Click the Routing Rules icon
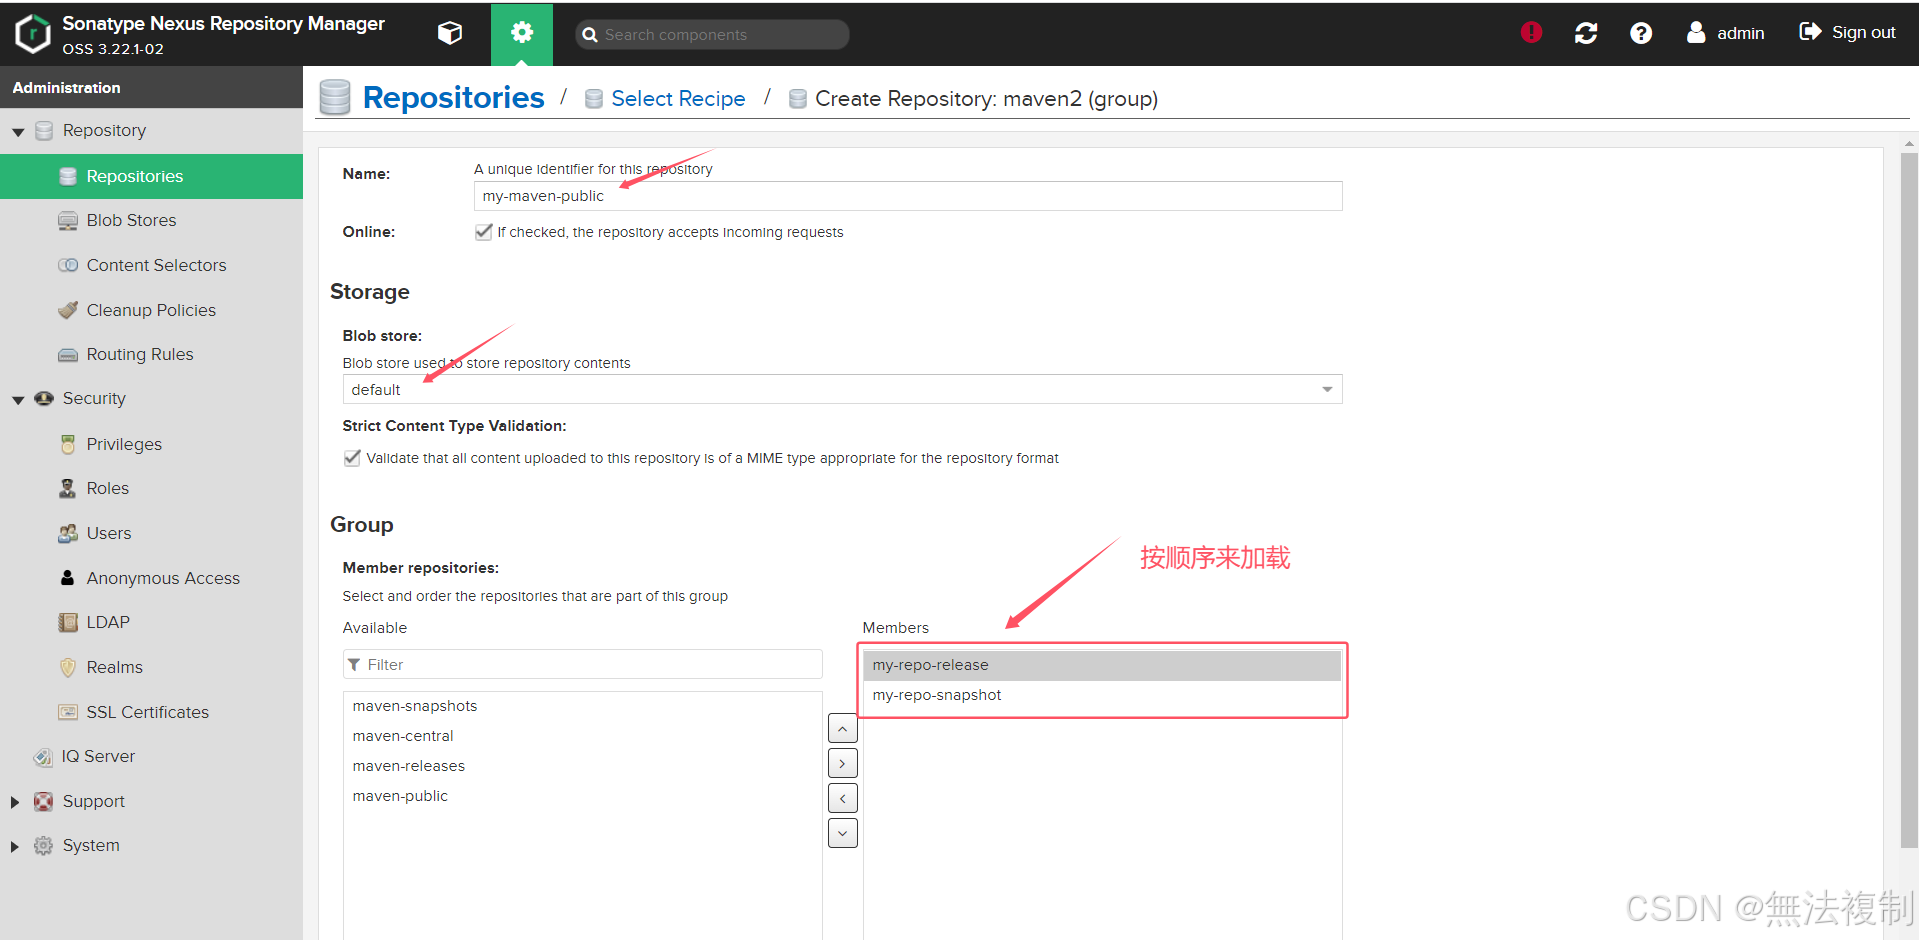 pyautogui.click(x=67, y=355)
